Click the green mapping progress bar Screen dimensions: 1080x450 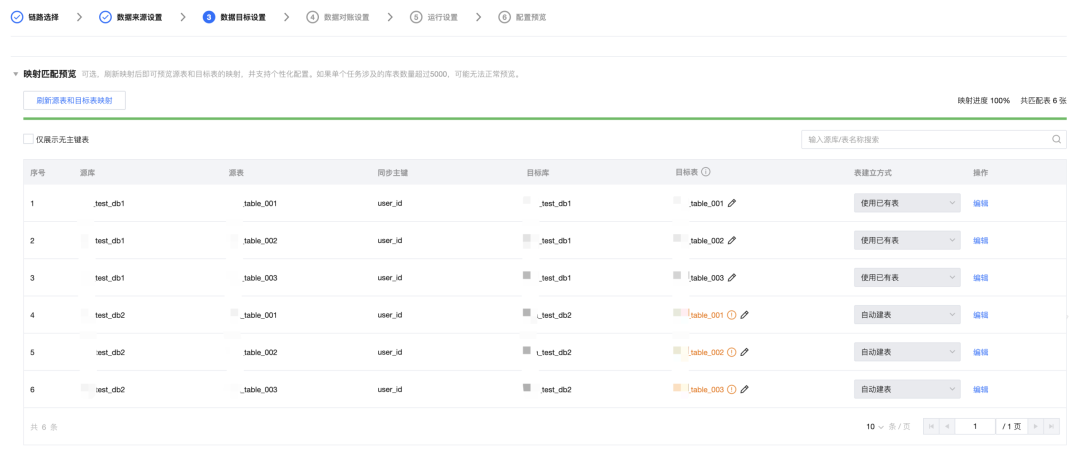point(545,119)
